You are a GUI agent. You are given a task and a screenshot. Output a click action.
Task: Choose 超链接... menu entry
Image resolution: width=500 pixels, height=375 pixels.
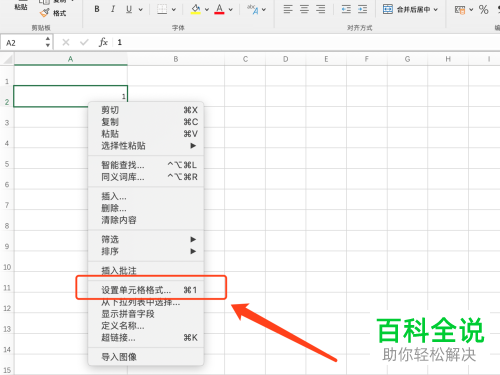pos(146,338)
